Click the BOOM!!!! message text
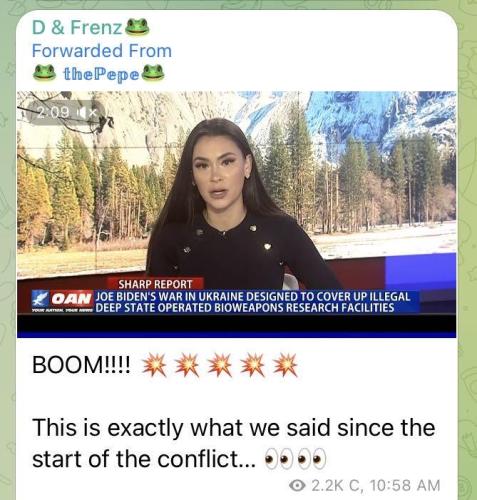Viewport: 477px width, 500px height. click(81, 365)
